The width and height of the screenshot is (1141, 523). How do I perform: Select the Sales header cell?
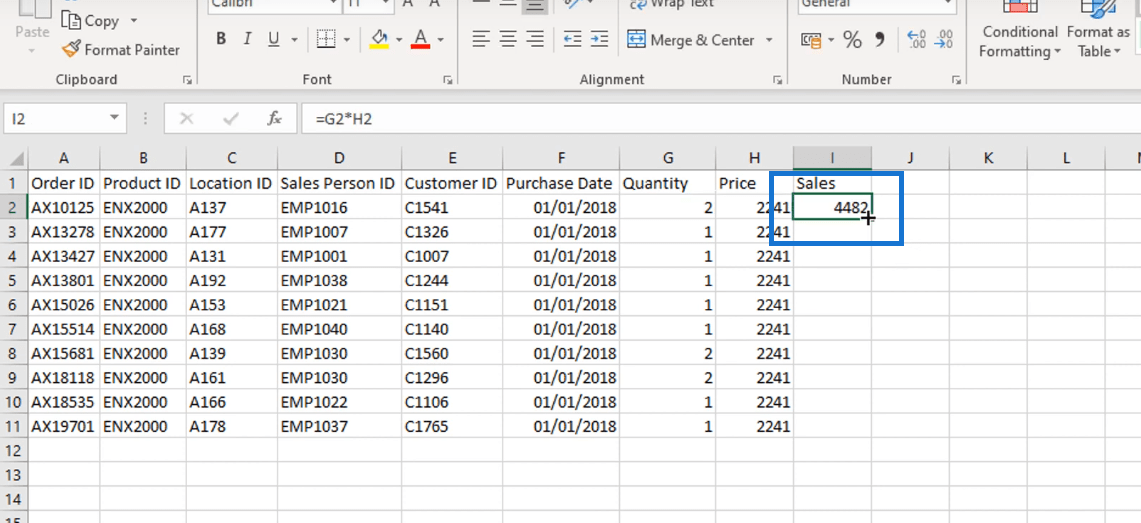832,183
